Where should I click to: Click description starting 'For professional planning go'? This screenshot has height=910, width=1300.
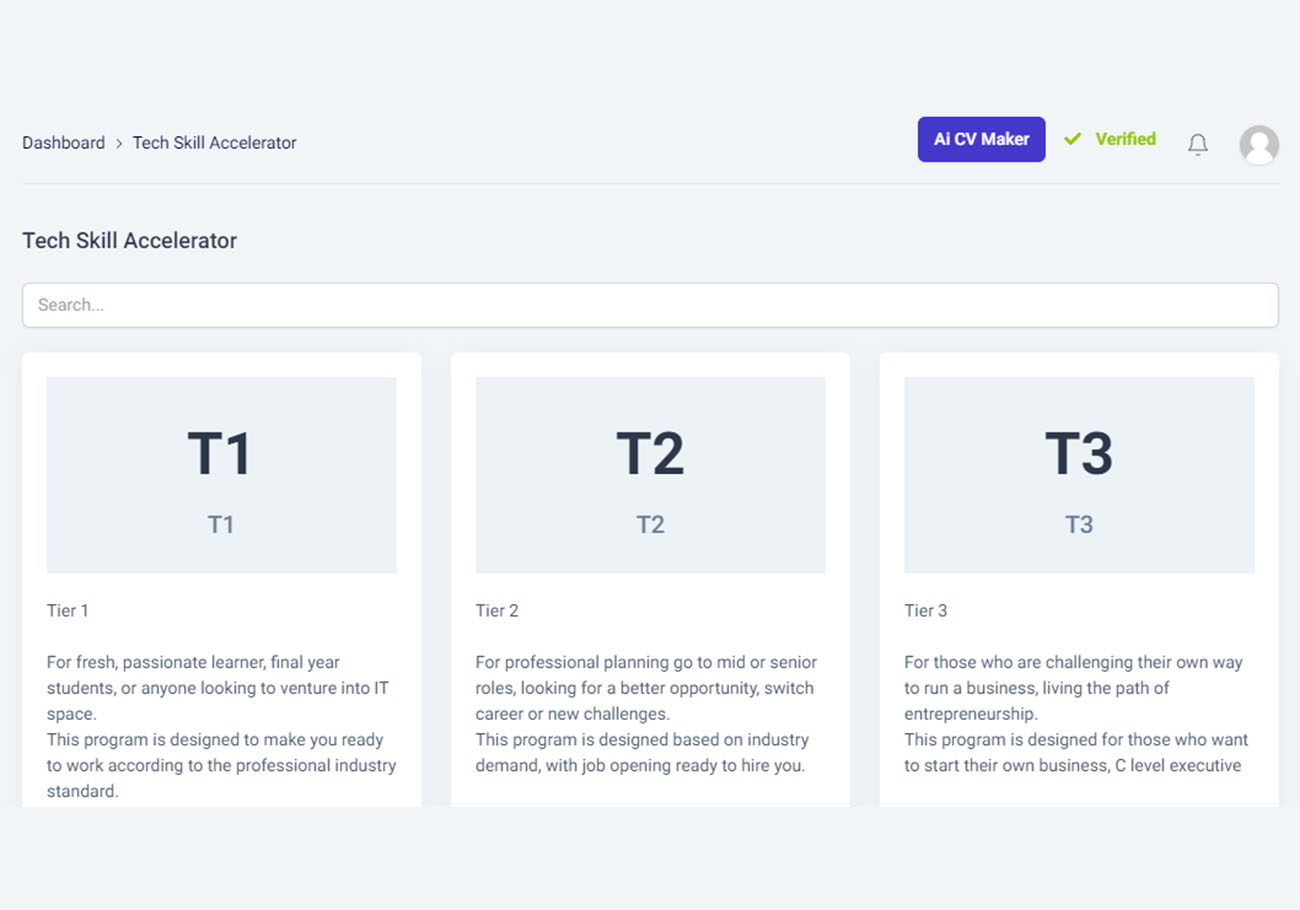coord(647,714)
